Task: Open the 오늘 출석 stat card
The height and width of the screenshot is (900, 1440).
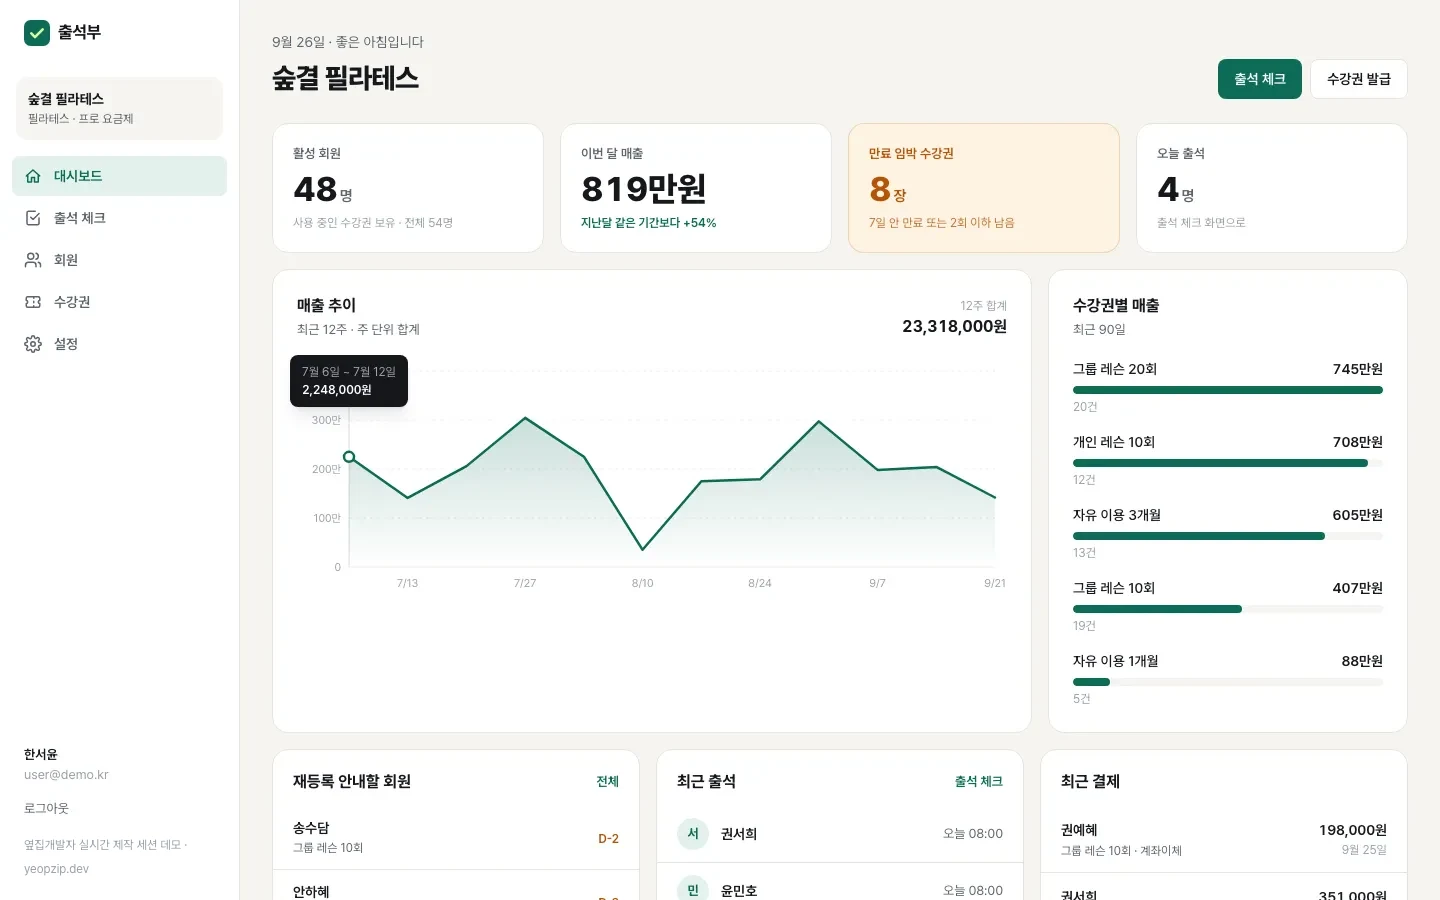Action: 1272,188
